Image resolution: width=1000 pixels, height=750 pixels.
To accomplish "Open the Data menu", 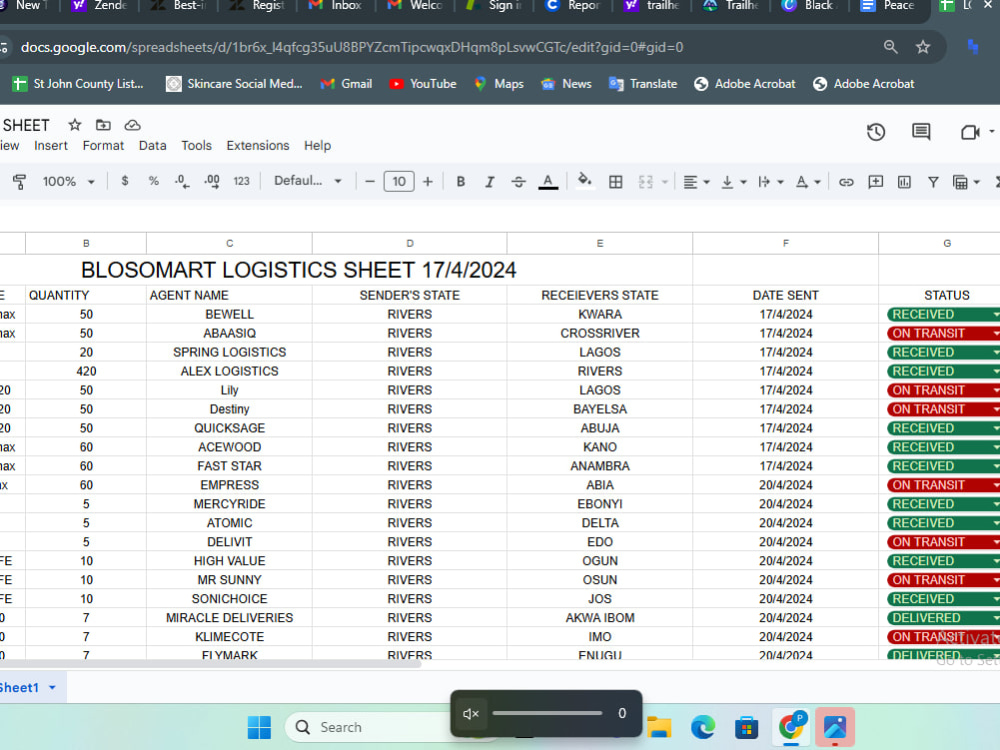I will (x=152, y=145).
